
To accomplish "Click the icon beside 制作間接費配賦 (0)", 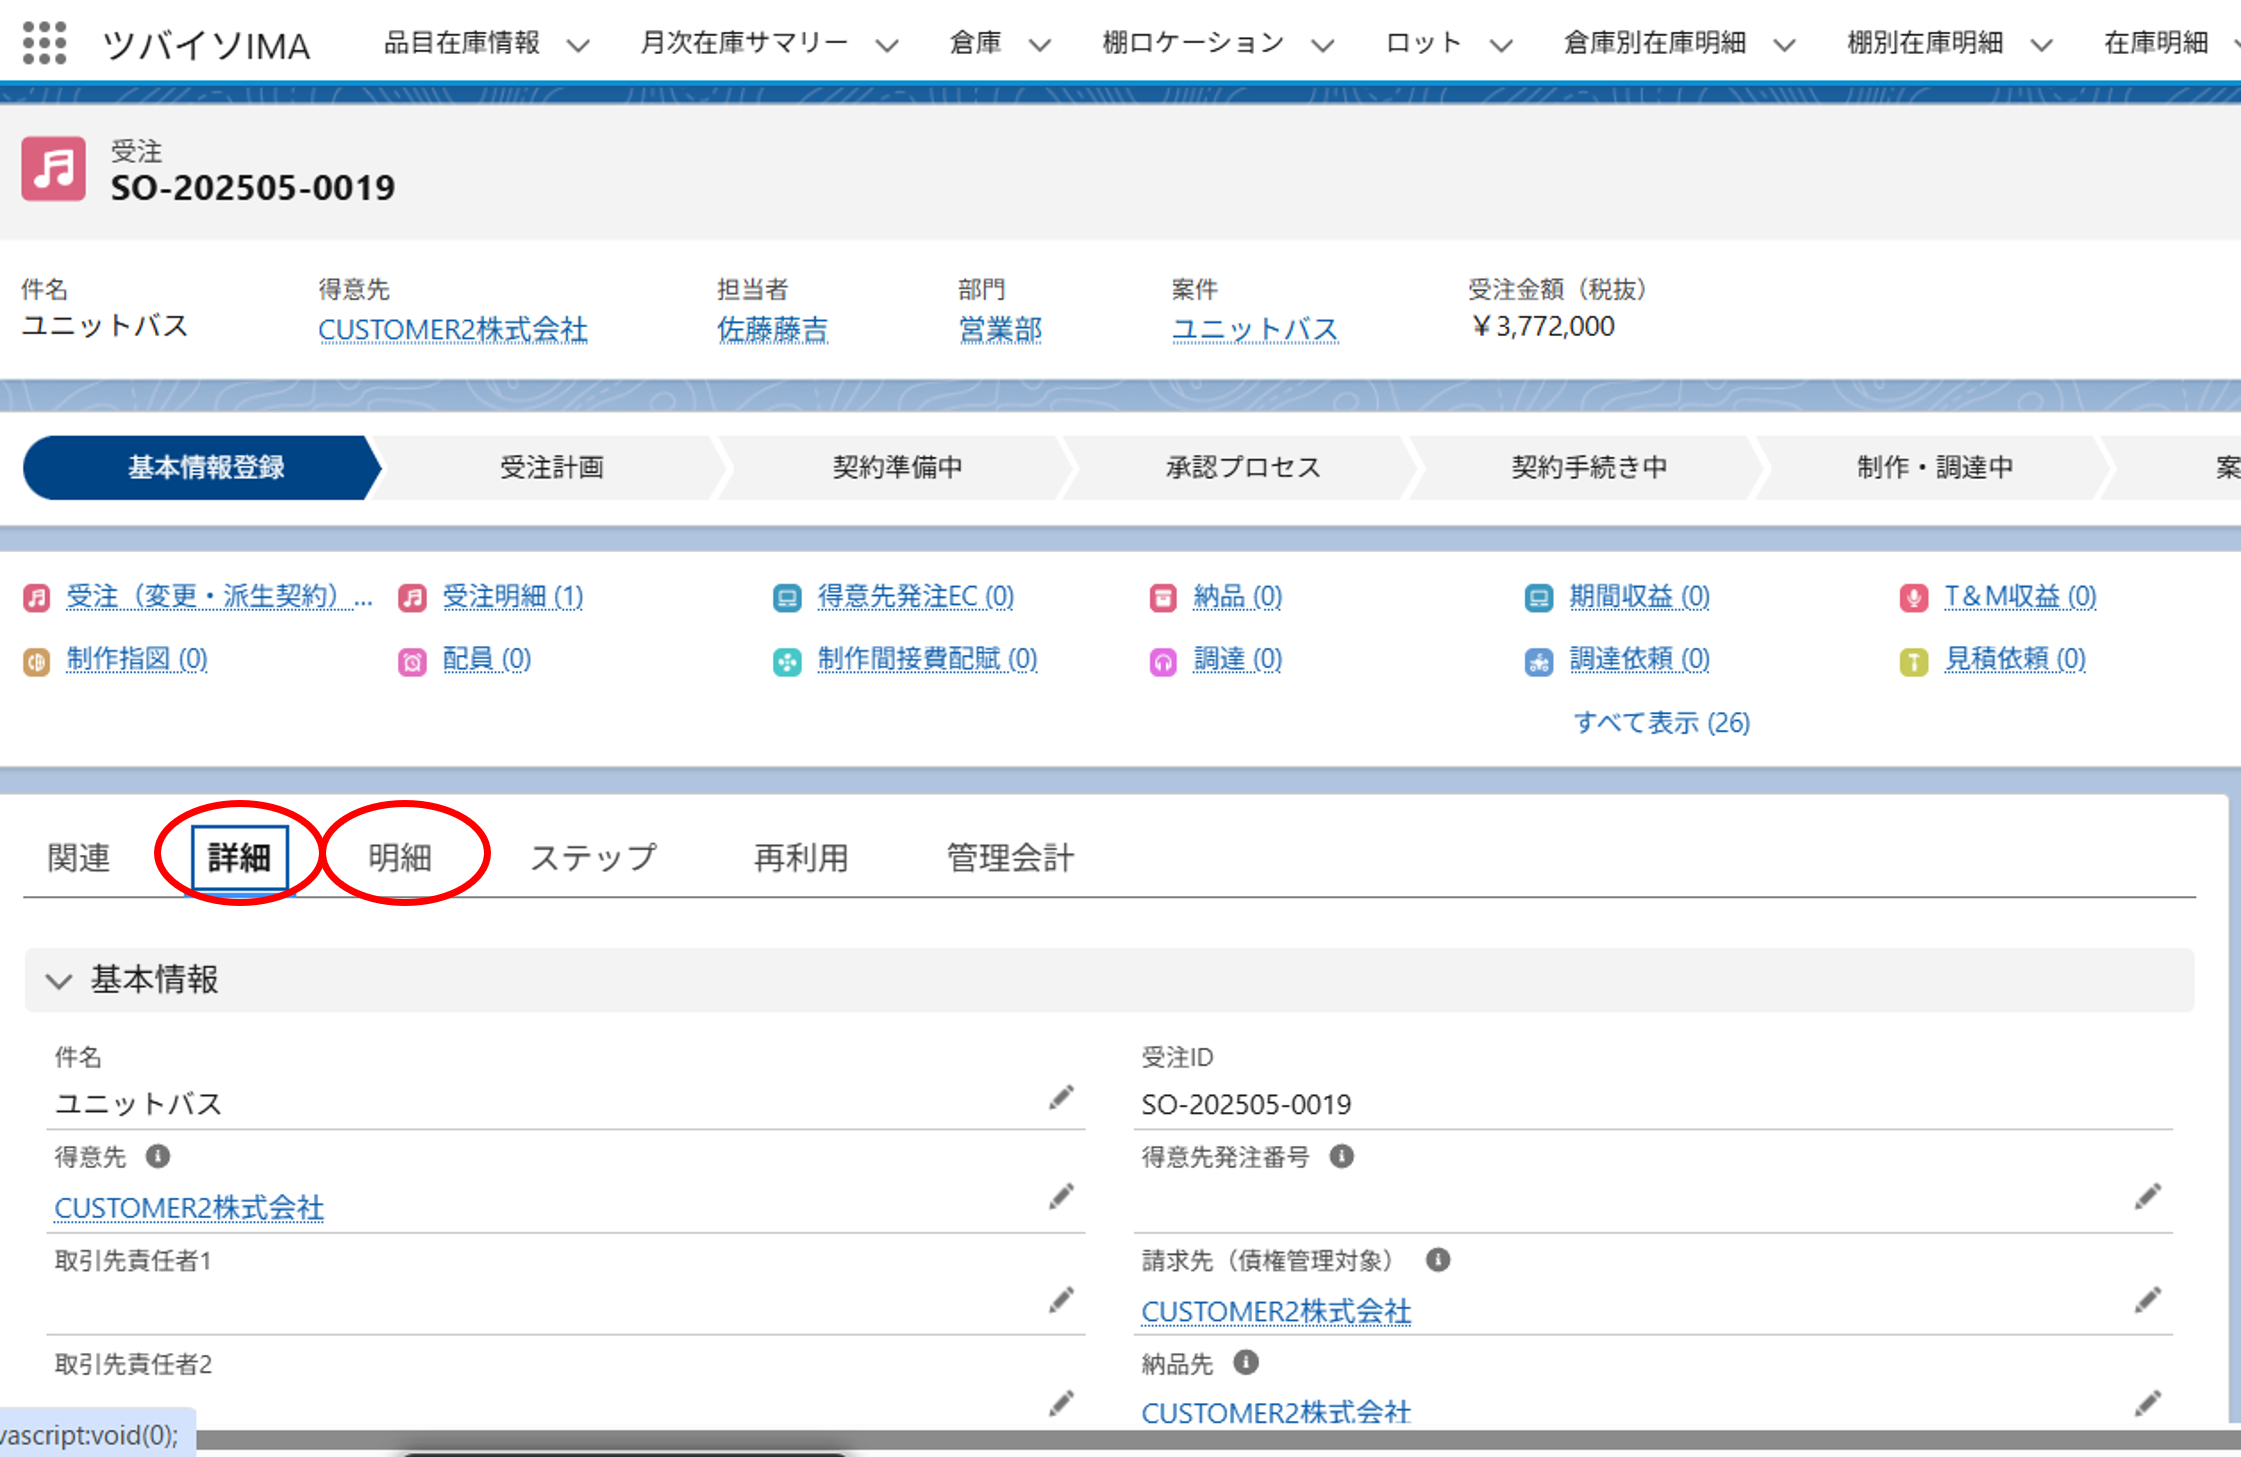I will (x=787, y=661).
